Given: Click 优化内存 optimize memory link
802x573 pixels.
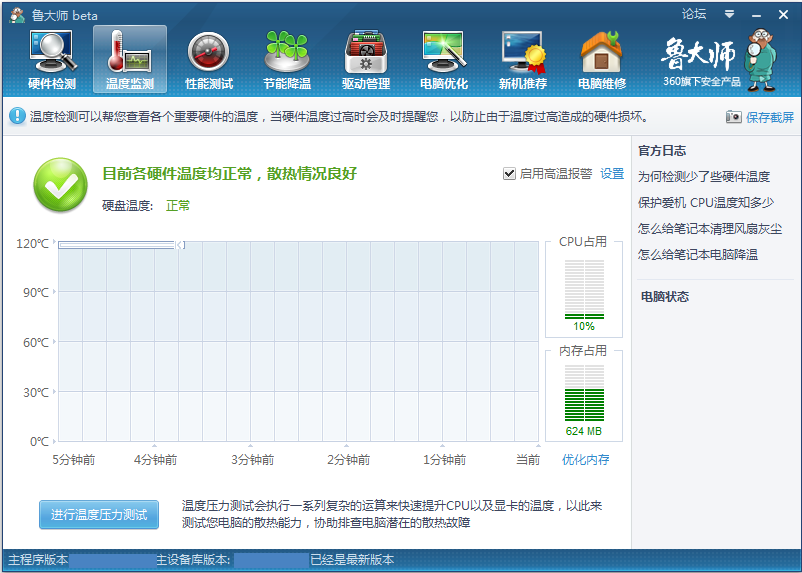Looking at the screenshot, I should pos(585,460).
